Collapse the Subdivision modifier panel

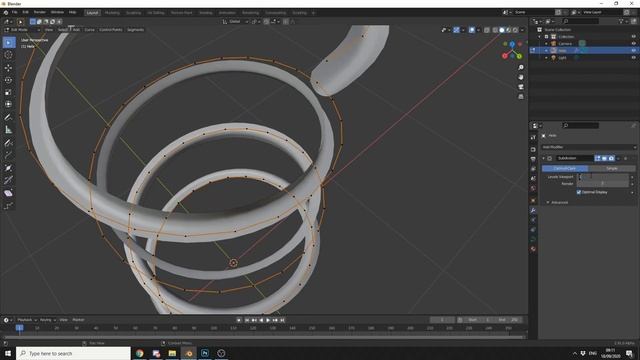tap(544, 158)
